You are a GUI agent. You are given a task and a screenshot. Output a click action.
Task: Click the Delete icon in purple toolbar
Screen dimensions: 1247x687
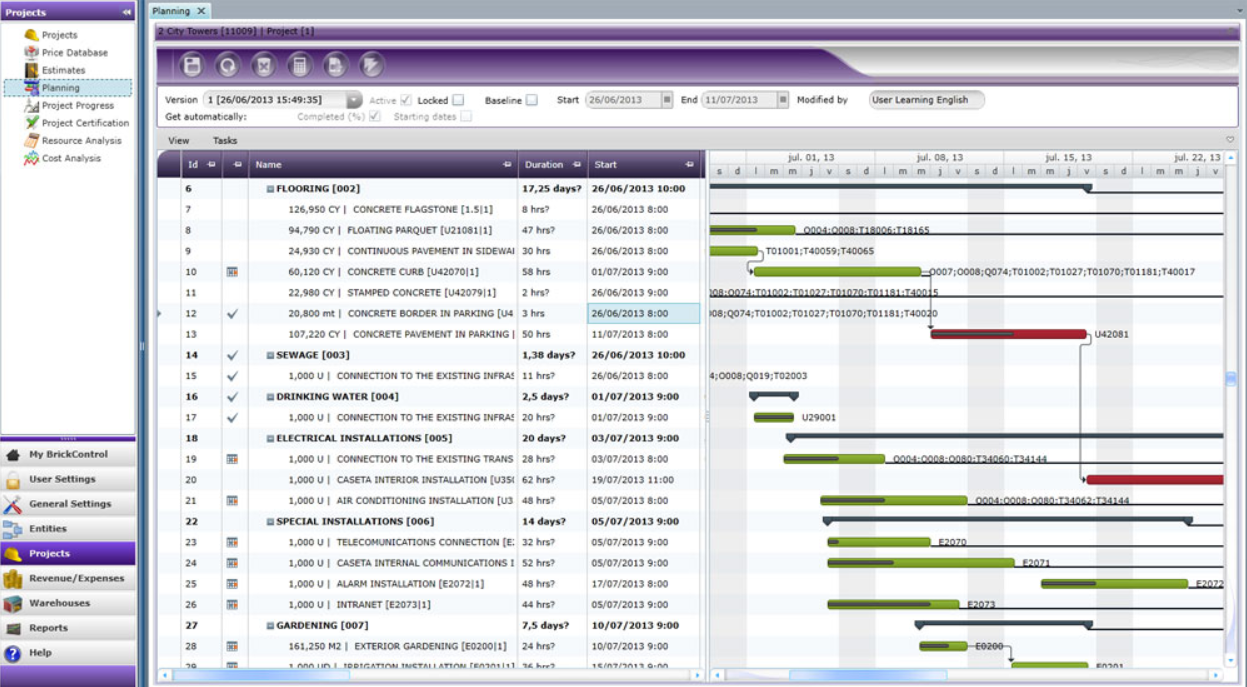coord(264,66)
